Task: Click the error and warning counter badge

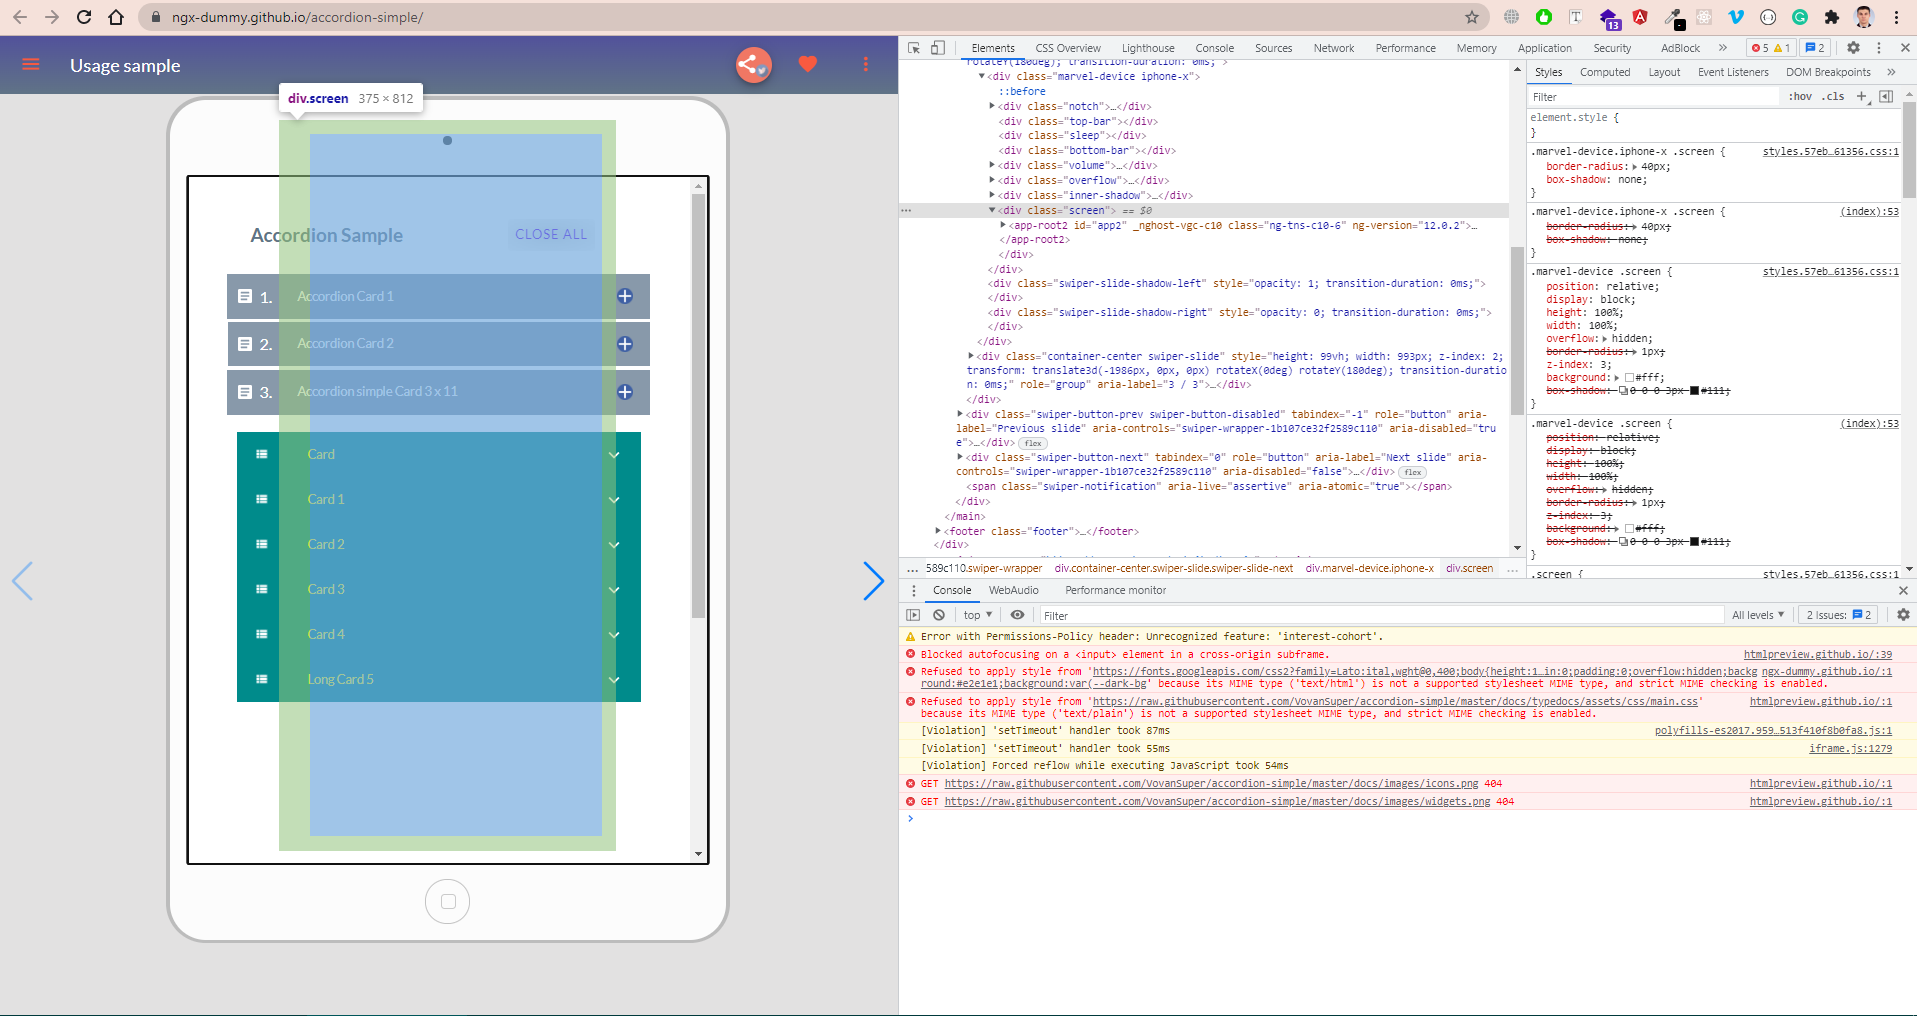Action: click(1771, 48)
